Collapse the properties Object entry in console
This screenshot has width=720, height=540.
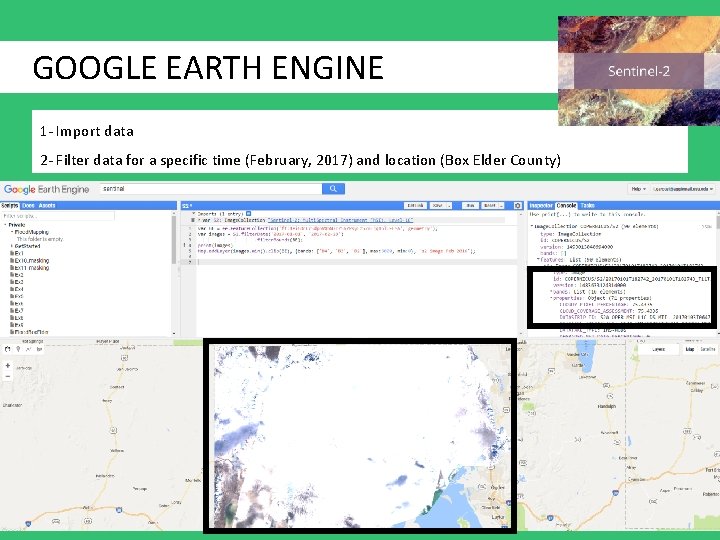point(551,298)
